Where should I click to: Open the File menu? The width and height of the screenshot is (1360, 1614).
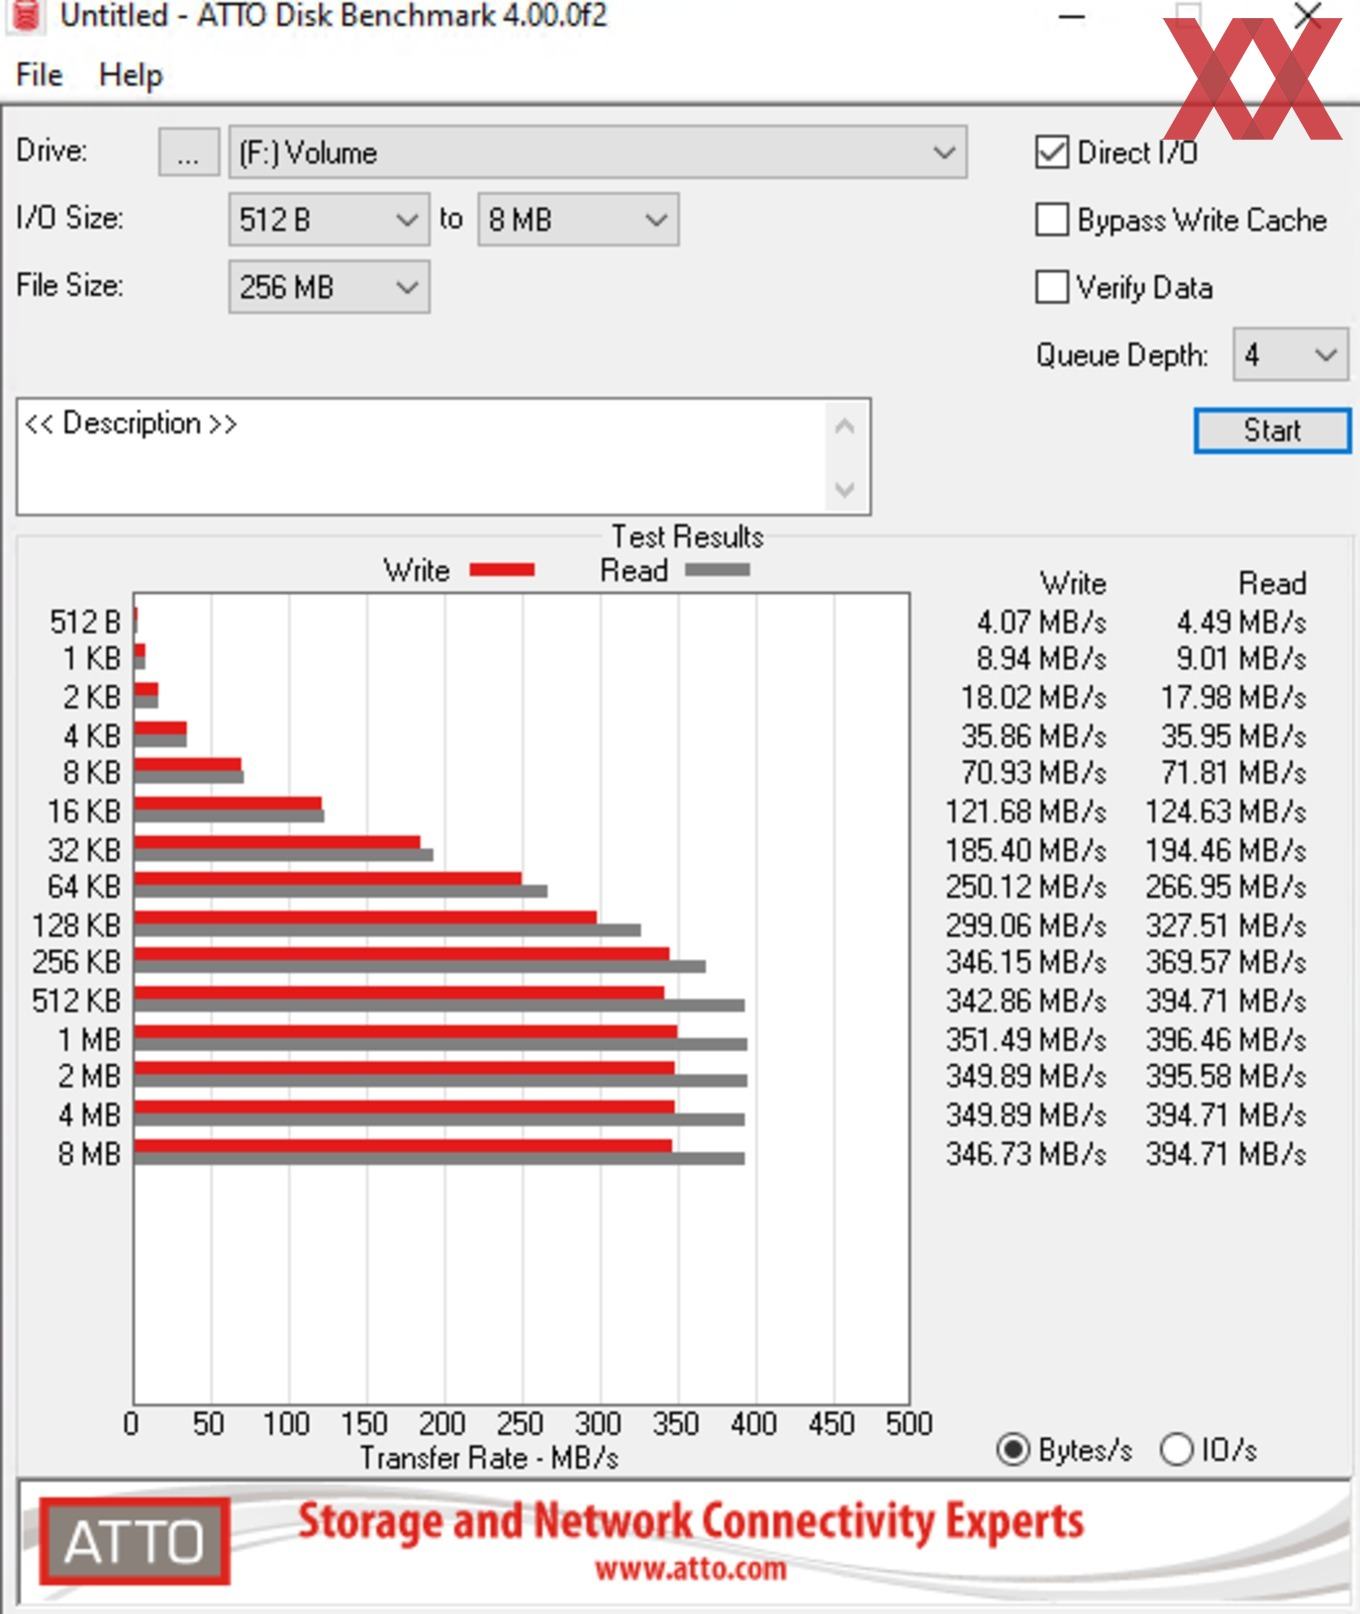(x=39, y=75)
